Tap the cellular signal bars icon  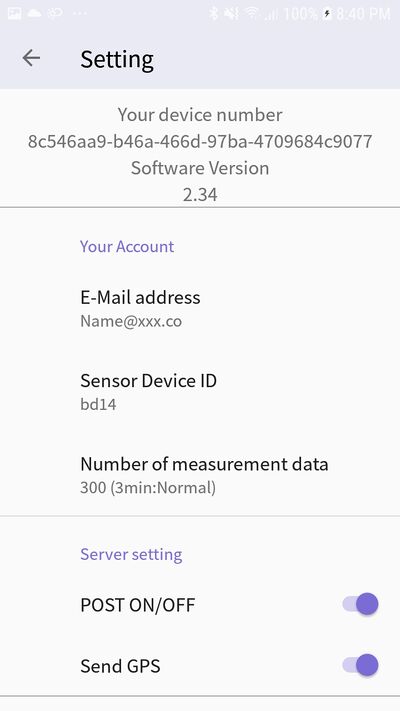point(271,14)
